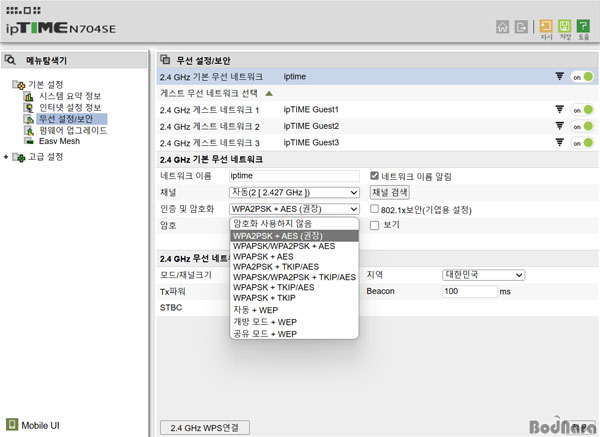The width and height of the screenshot is (600, 437).
Task: Open 시스템 요약 정보 in menu tree
Action: tap(70, 96)
